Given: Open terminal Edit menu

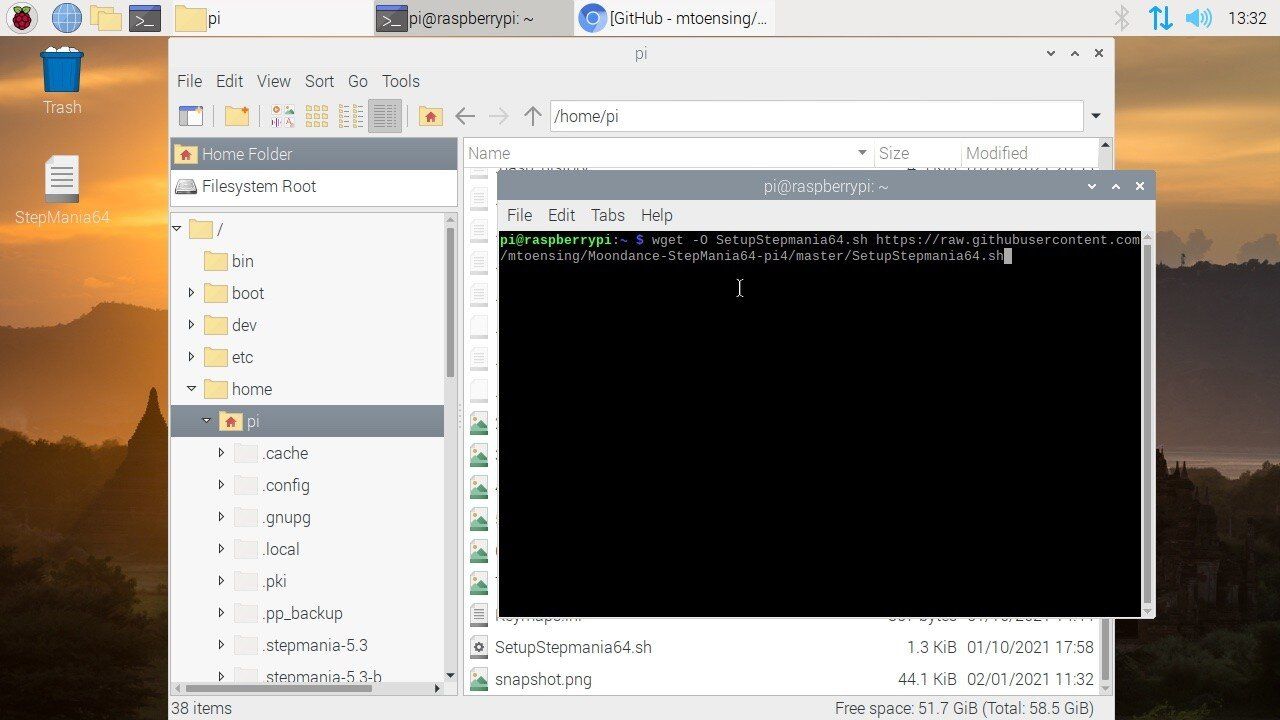Looking at the screenshot, I should [x=561, y=215].
